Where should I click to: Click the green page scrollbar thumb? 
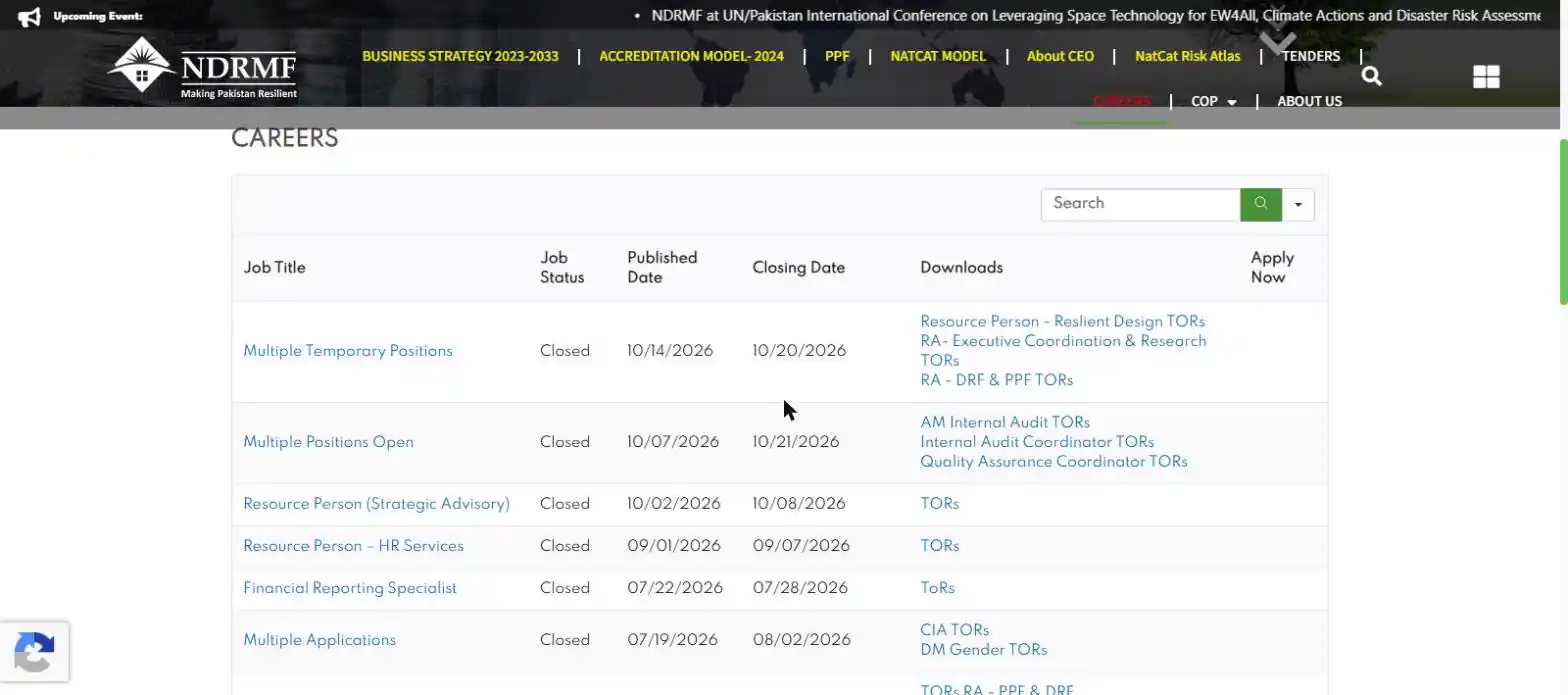1563,221
